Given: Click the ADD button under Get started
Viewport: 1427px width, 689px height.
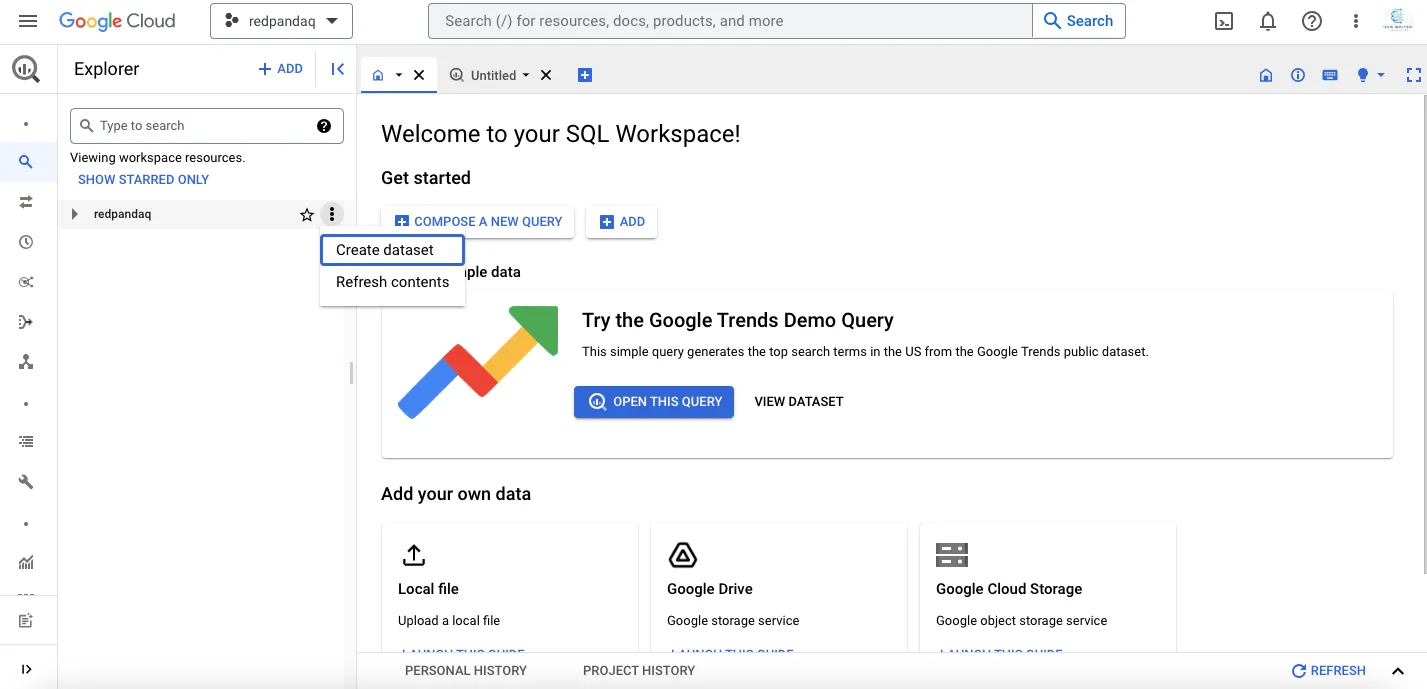Looking at the screenshot, I should (x=622, y=222).
